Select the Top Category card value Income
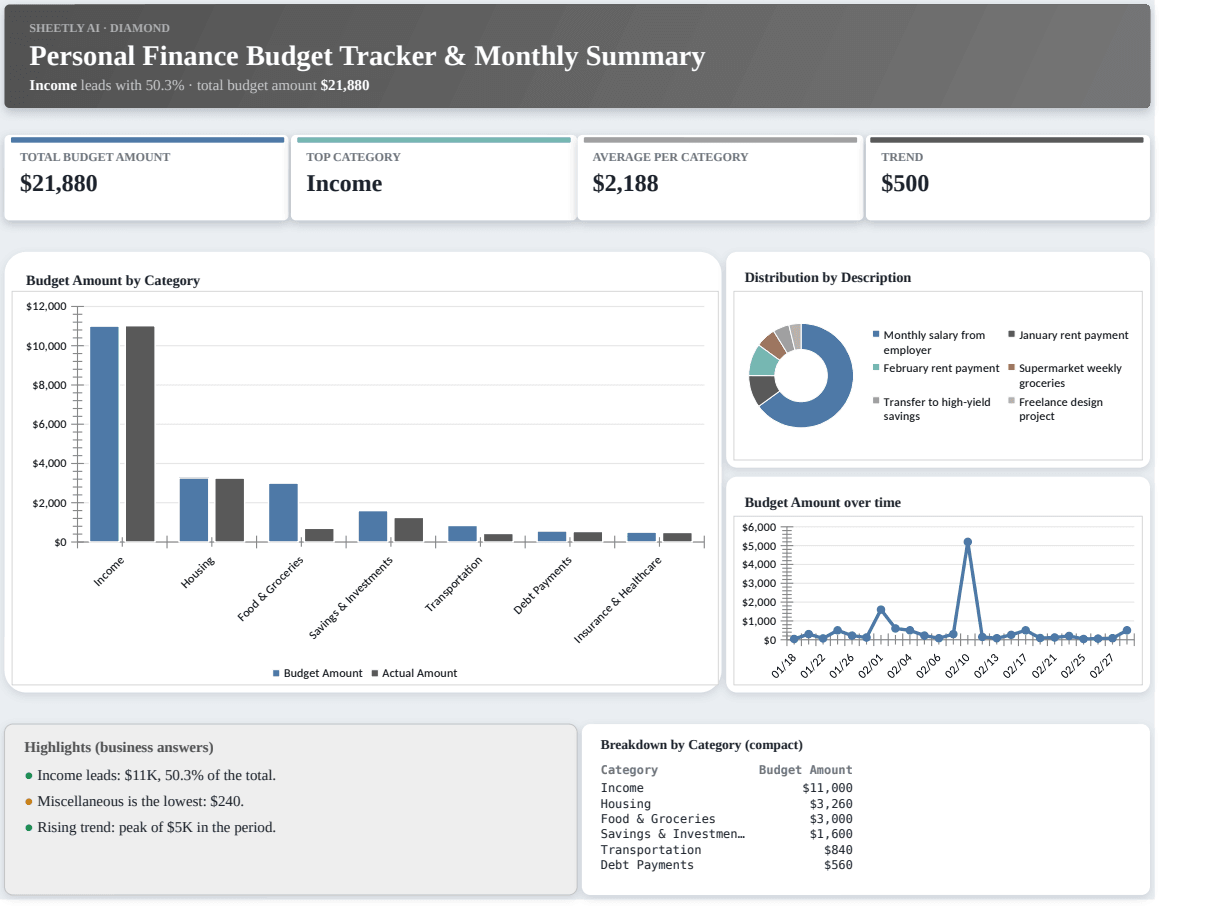The image size is (1227, 922). [x=344, y=183]
